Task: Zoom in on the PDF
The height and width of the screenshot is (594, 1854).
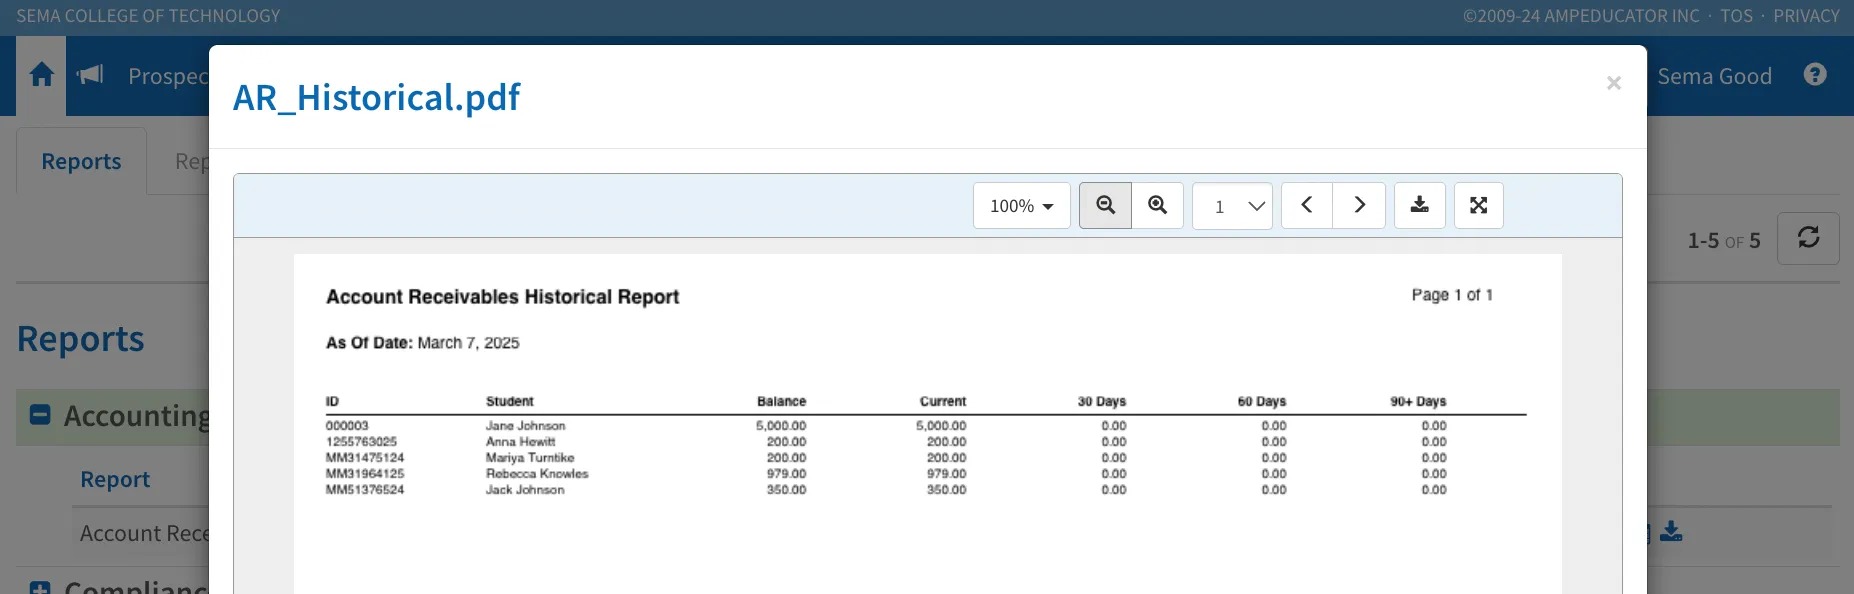Action: click(1158, 205)
